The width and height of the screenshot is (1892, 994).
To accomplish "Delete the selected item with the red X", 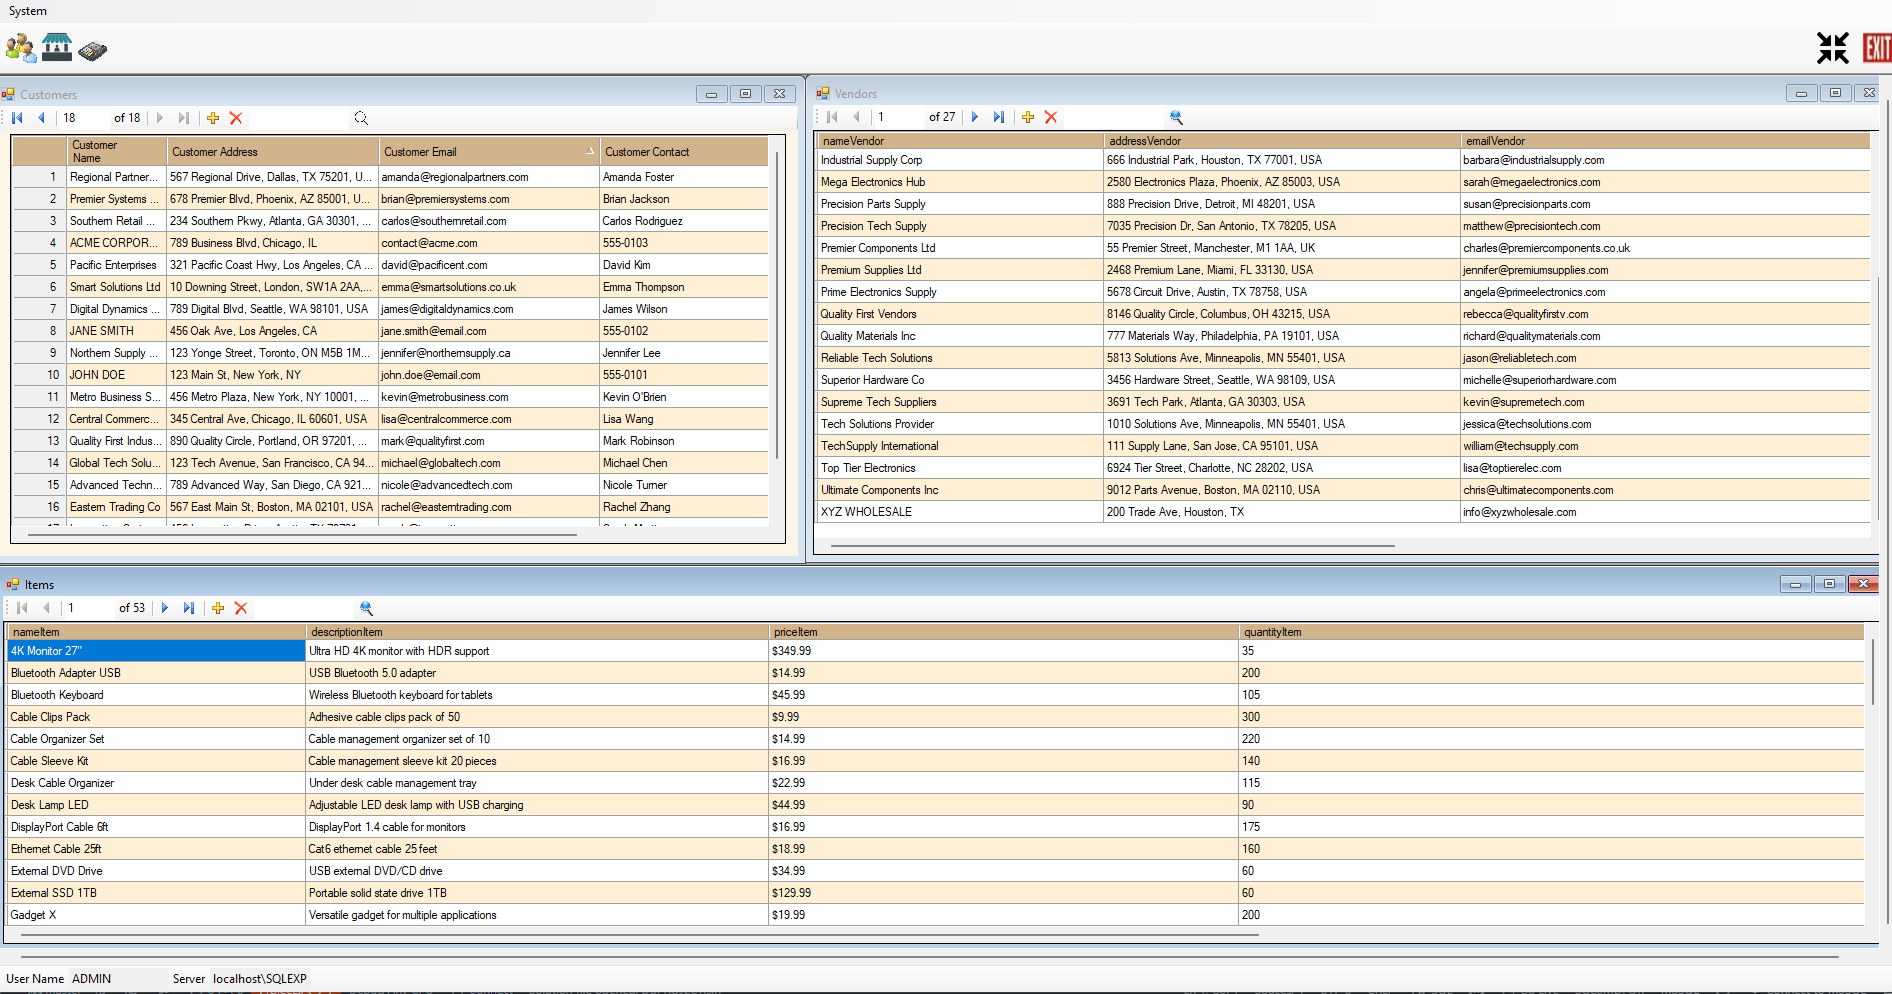I will coord(241,608).
